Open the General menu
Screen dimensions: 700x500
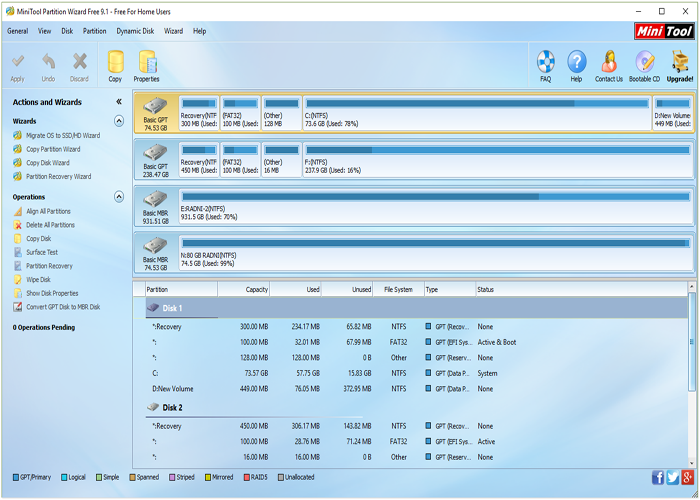coord(18,31)
